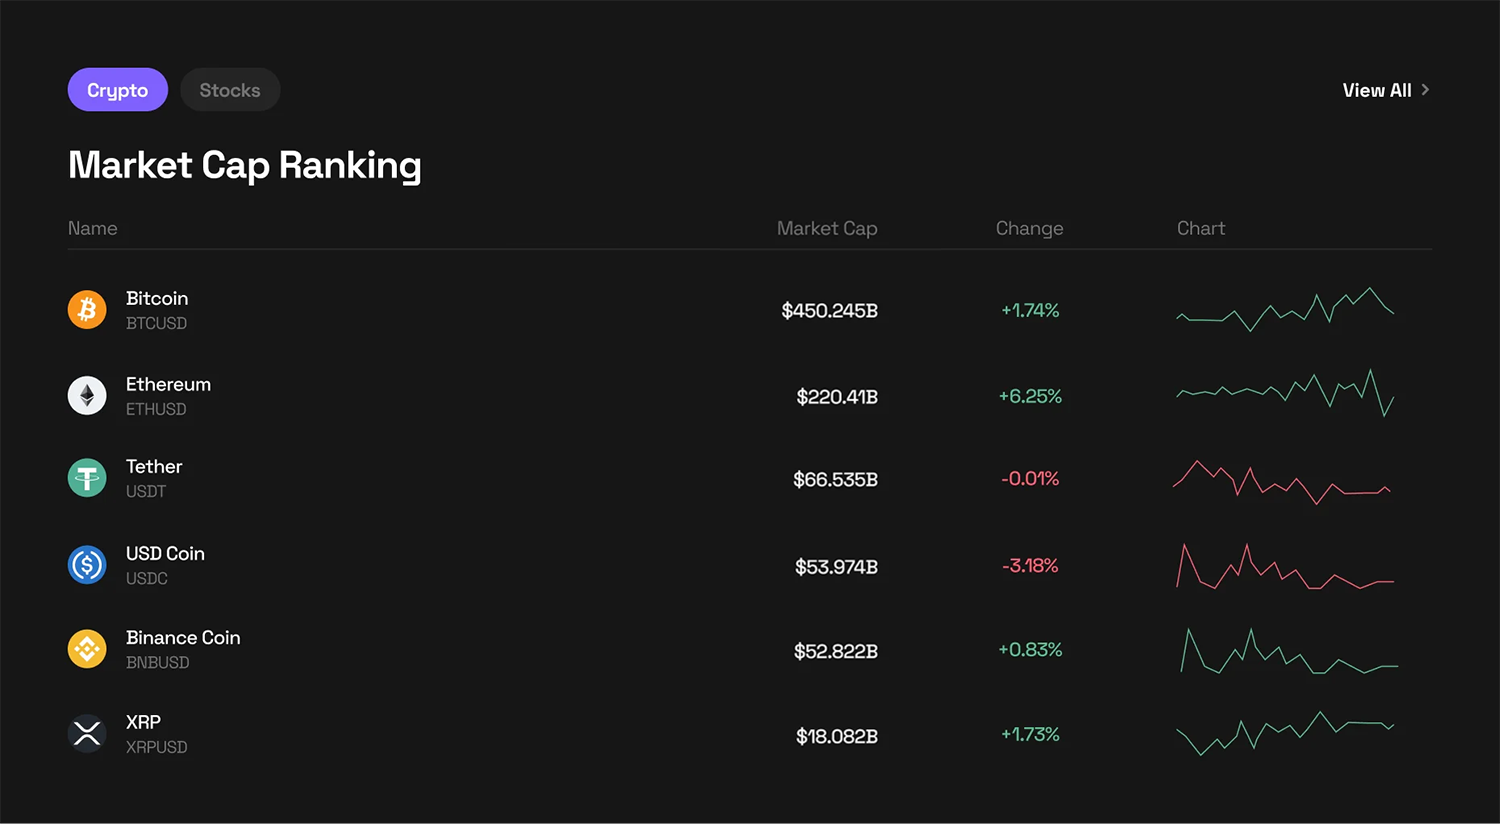Click the Name column header
1500x824 pixels.
93,228
